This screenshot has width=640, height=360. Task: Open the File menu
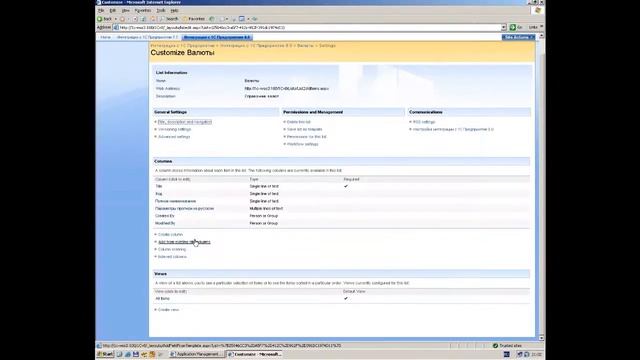(101, 11)
